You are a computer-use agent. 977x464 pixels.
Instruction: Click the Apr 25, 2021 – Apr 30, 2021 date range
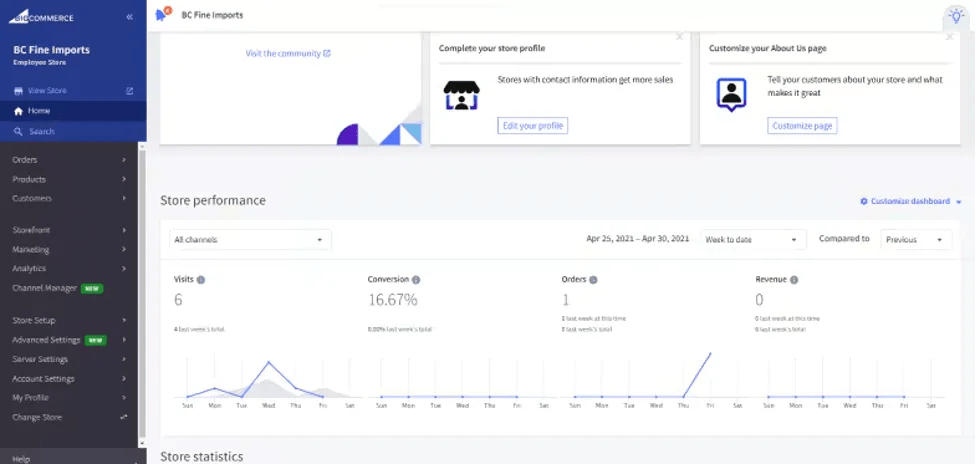[x=637, y=239]
